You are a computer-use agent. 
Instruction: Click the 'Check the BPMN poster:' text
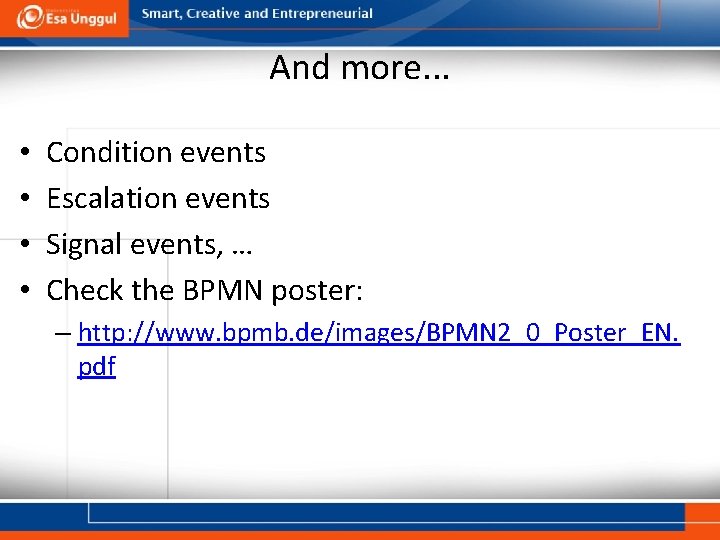[204, 291]
